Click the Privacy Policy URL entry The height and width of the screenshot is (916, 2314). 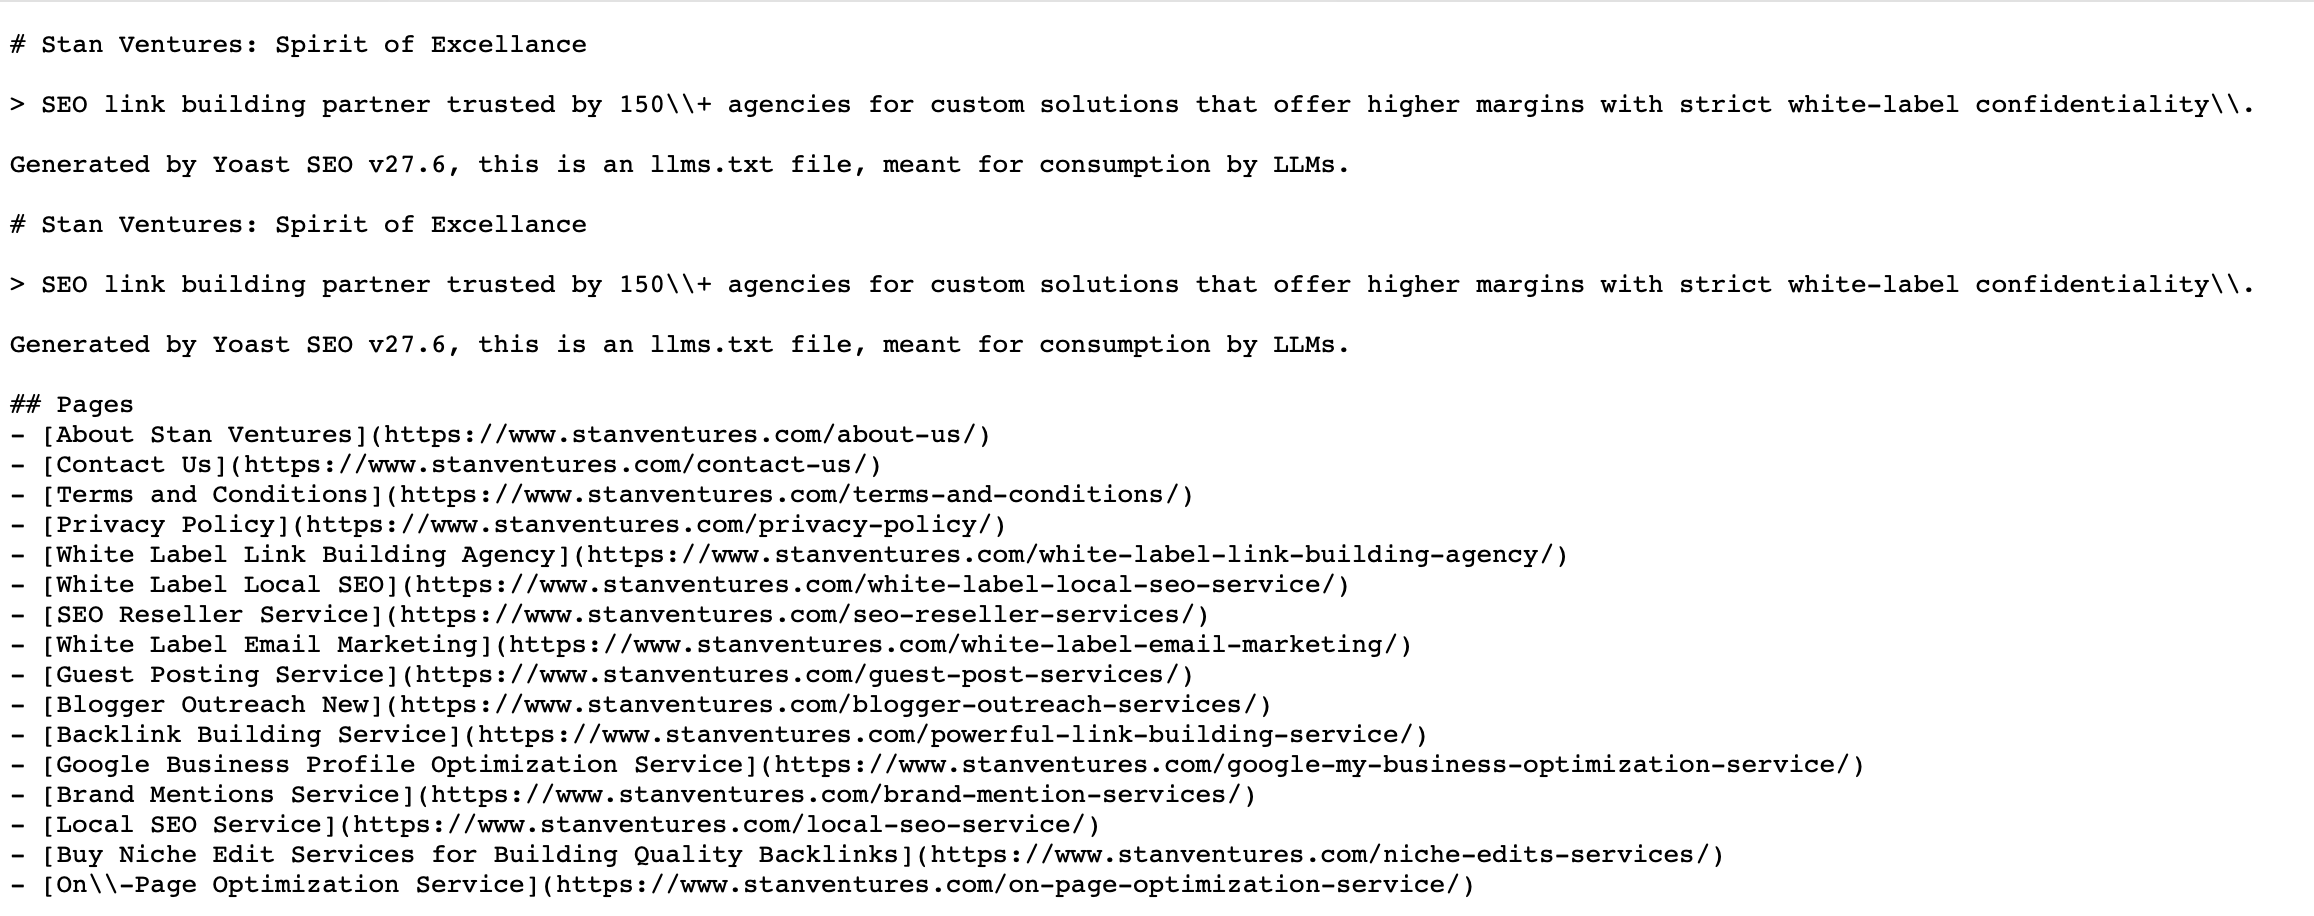point(508,525)
